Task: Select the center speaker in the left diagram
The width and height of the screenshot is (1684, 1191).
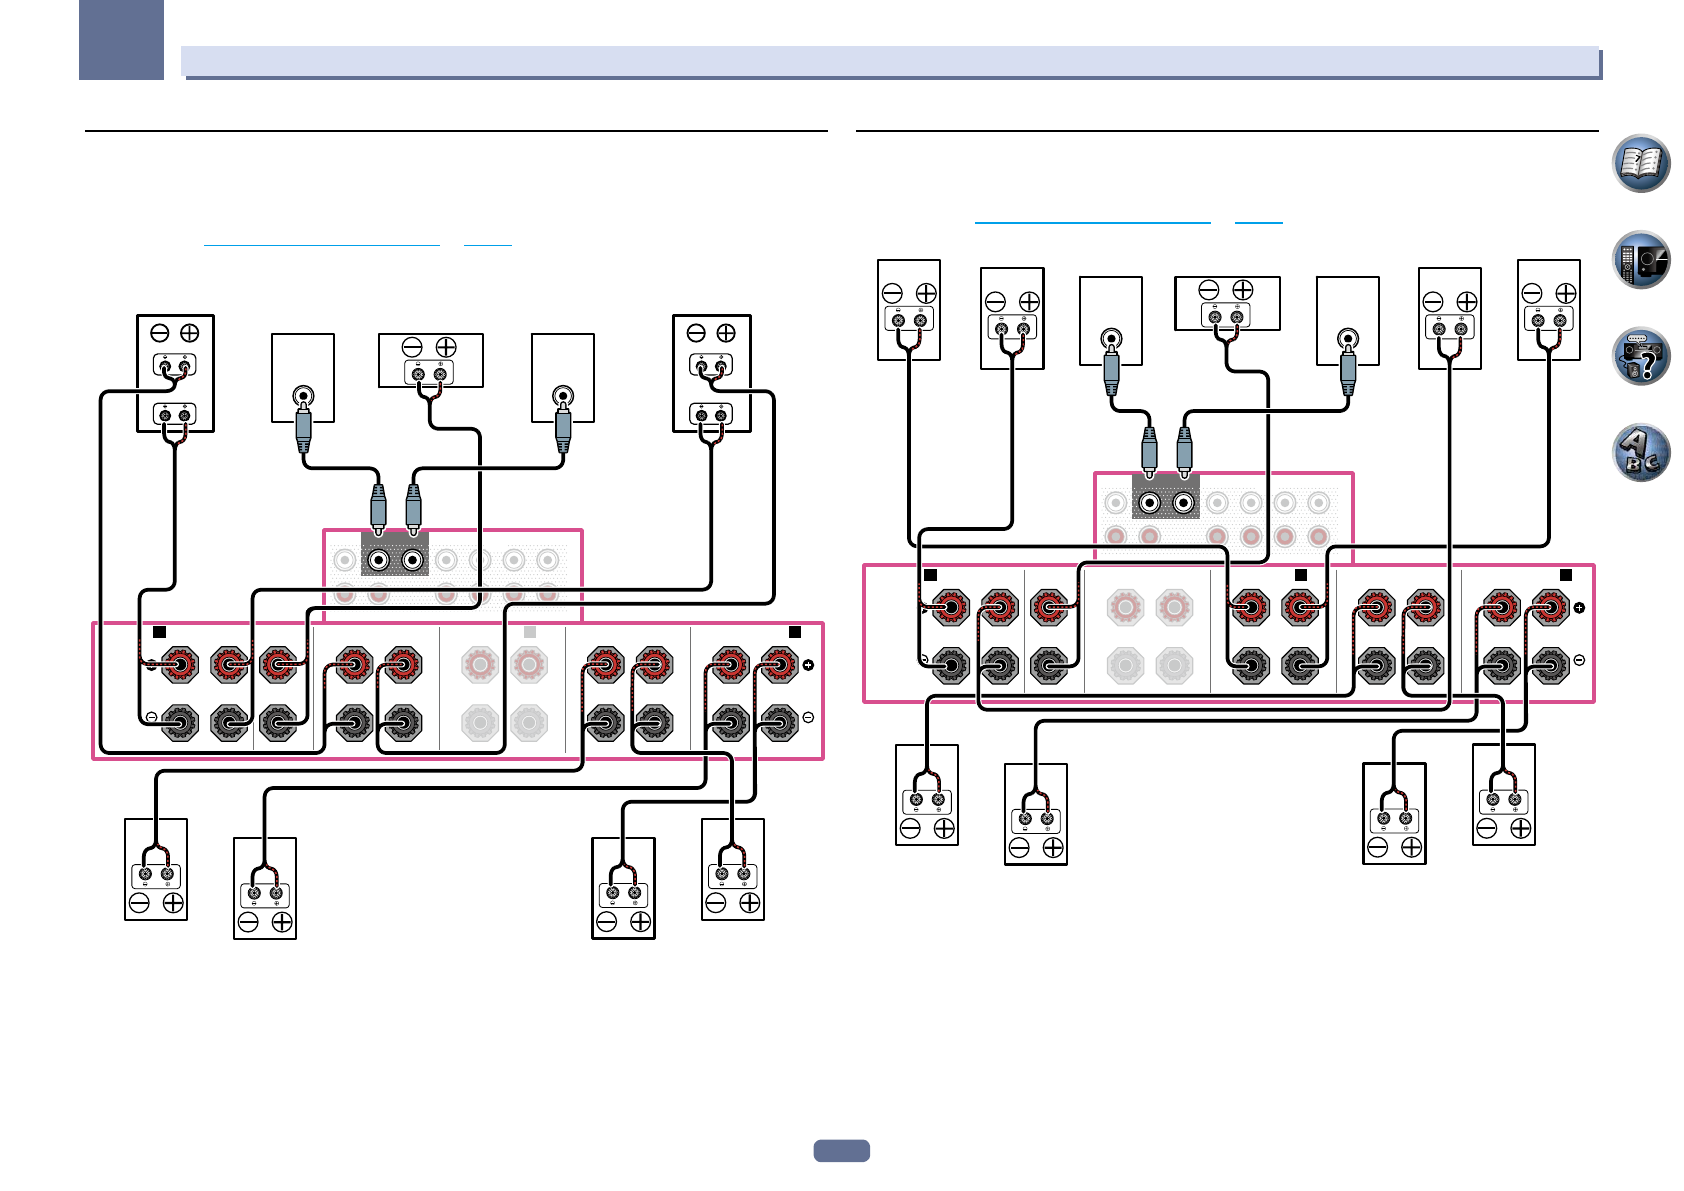Action: click(x=430, y=361)
